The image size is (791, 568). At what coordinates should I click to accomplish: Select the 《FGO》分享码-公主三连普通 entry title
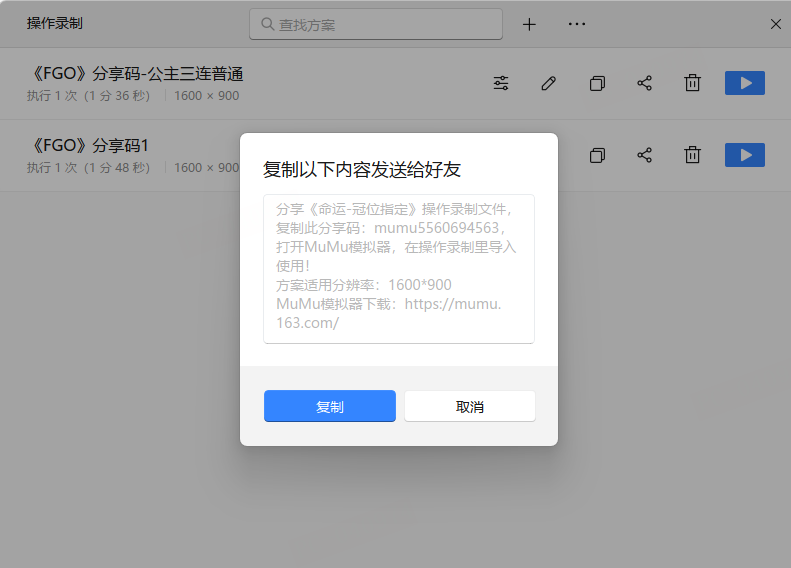(136, 73)
